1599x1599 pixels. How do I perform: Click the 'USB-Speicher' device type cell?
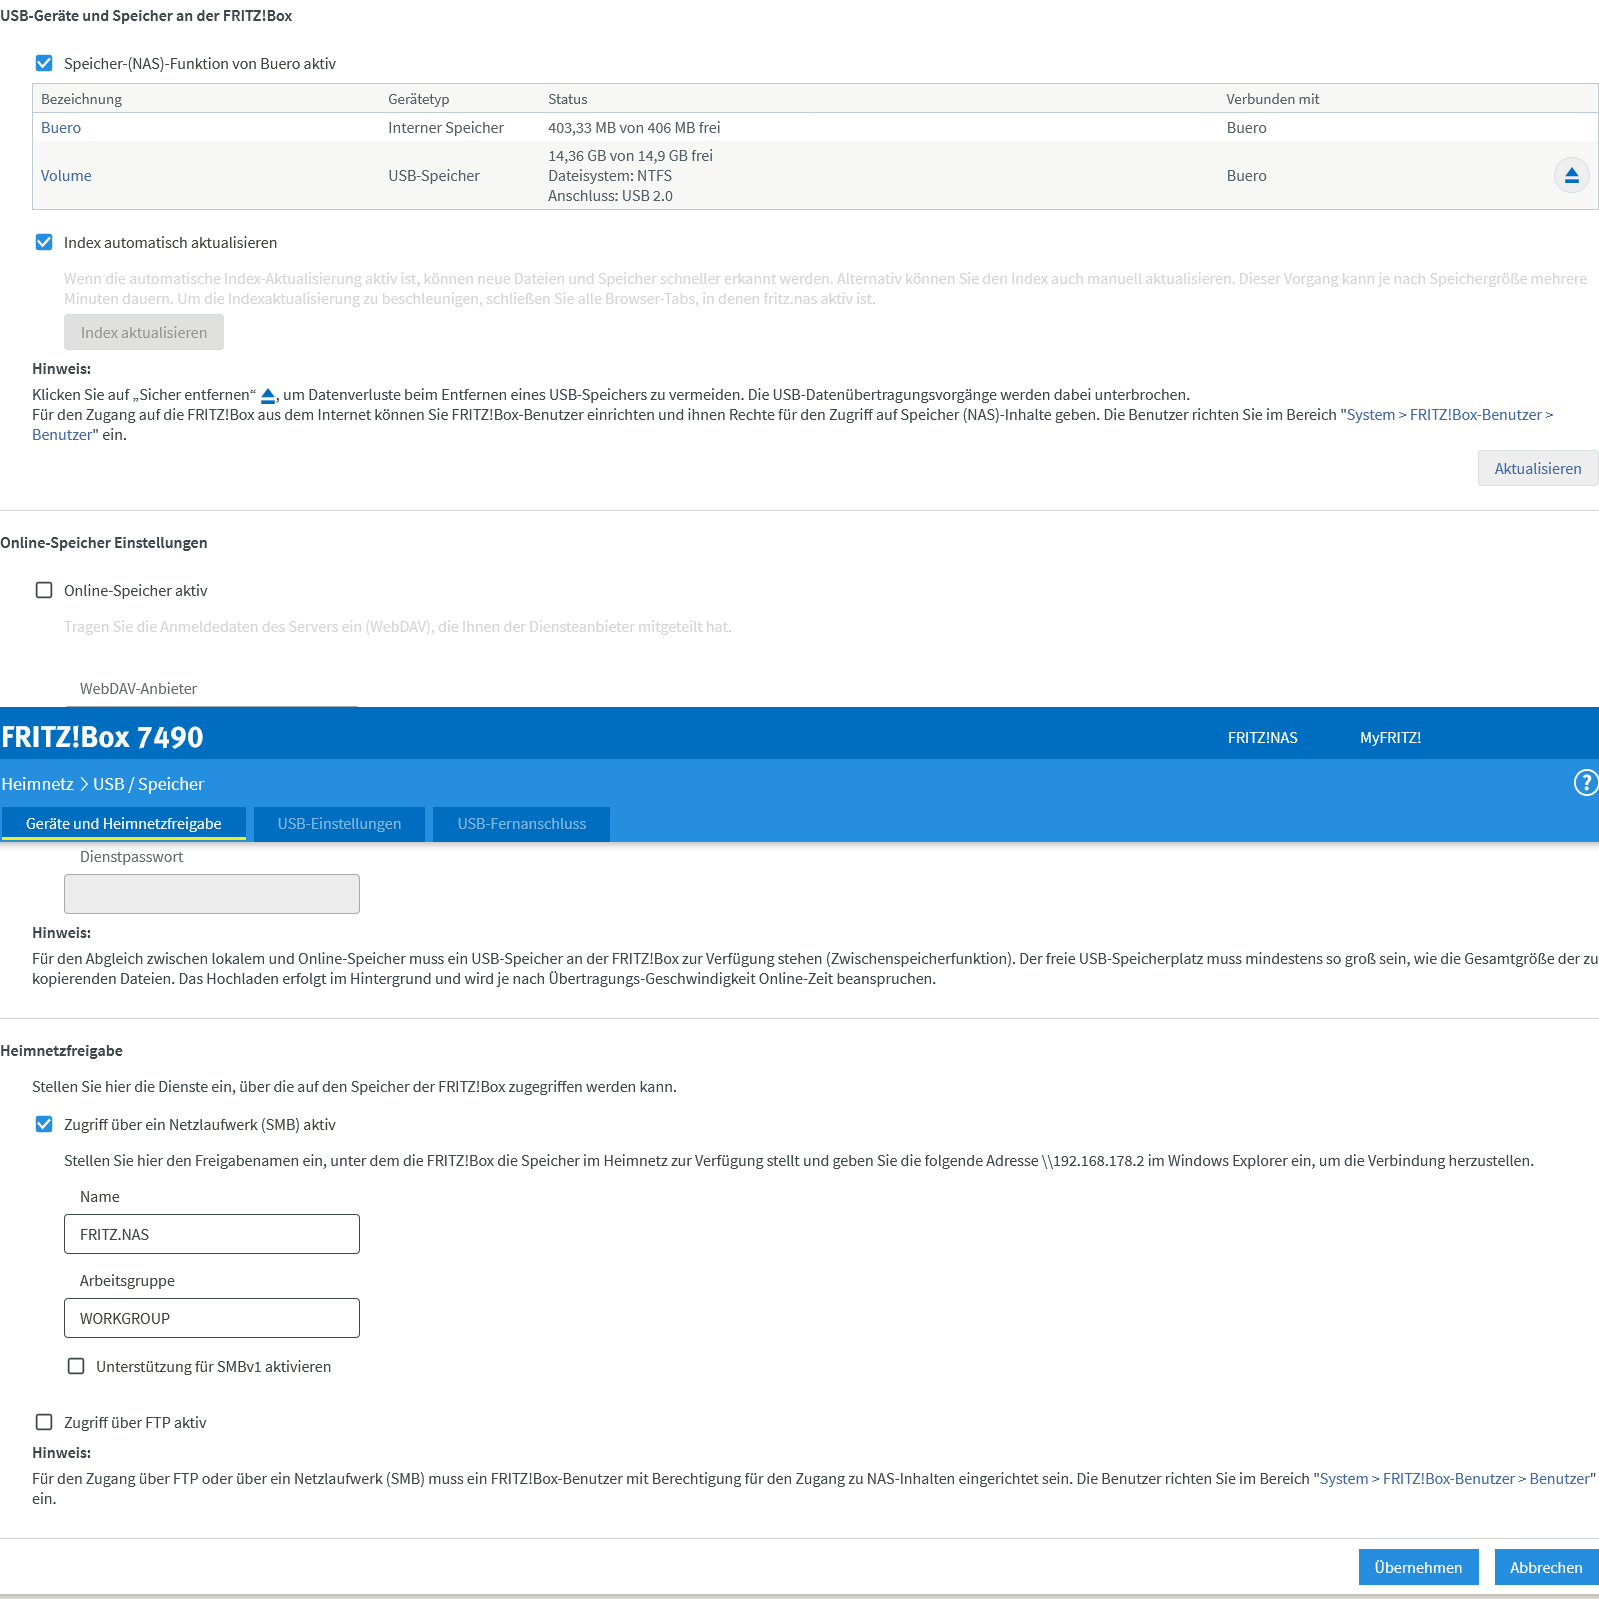tap(434, 175)
